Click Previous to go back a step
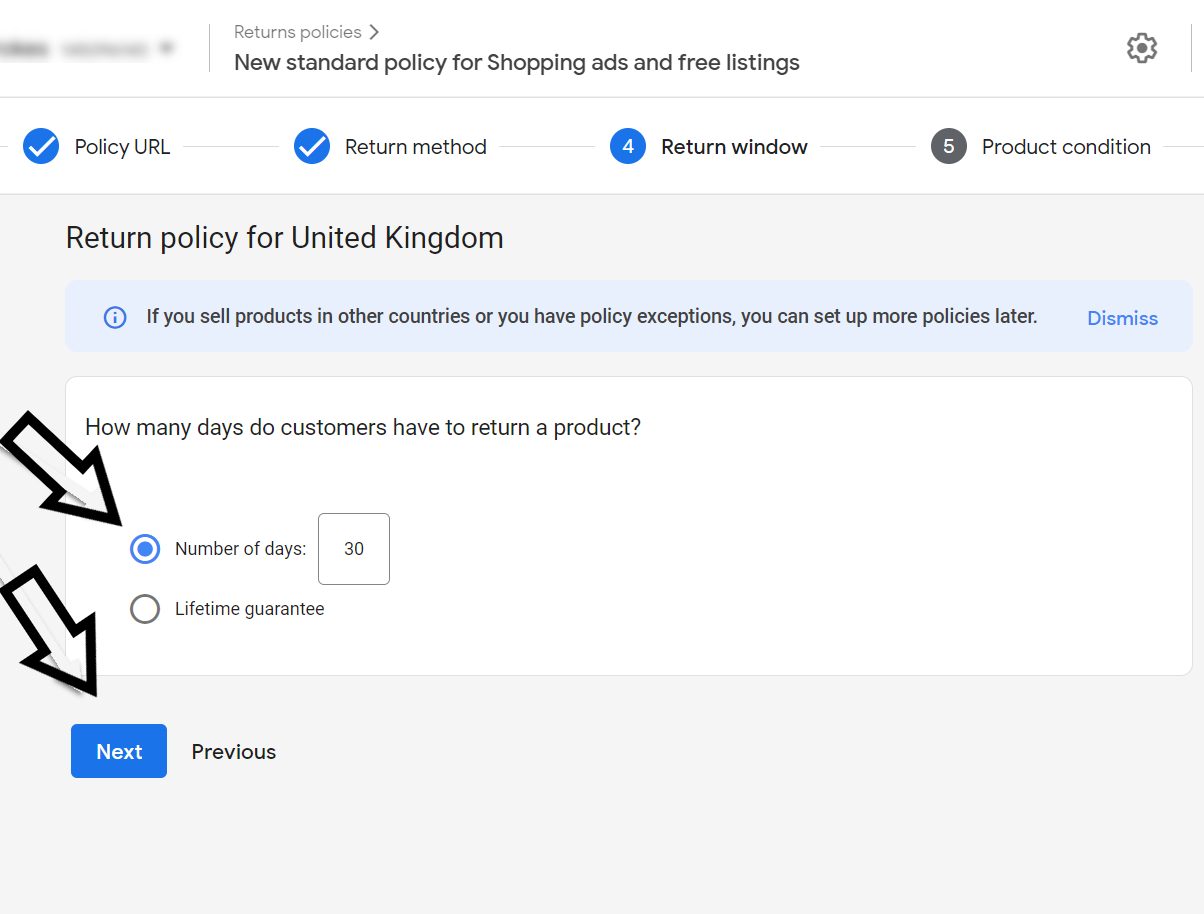This screenshot has width=1204, height=914. pos(233,751)
